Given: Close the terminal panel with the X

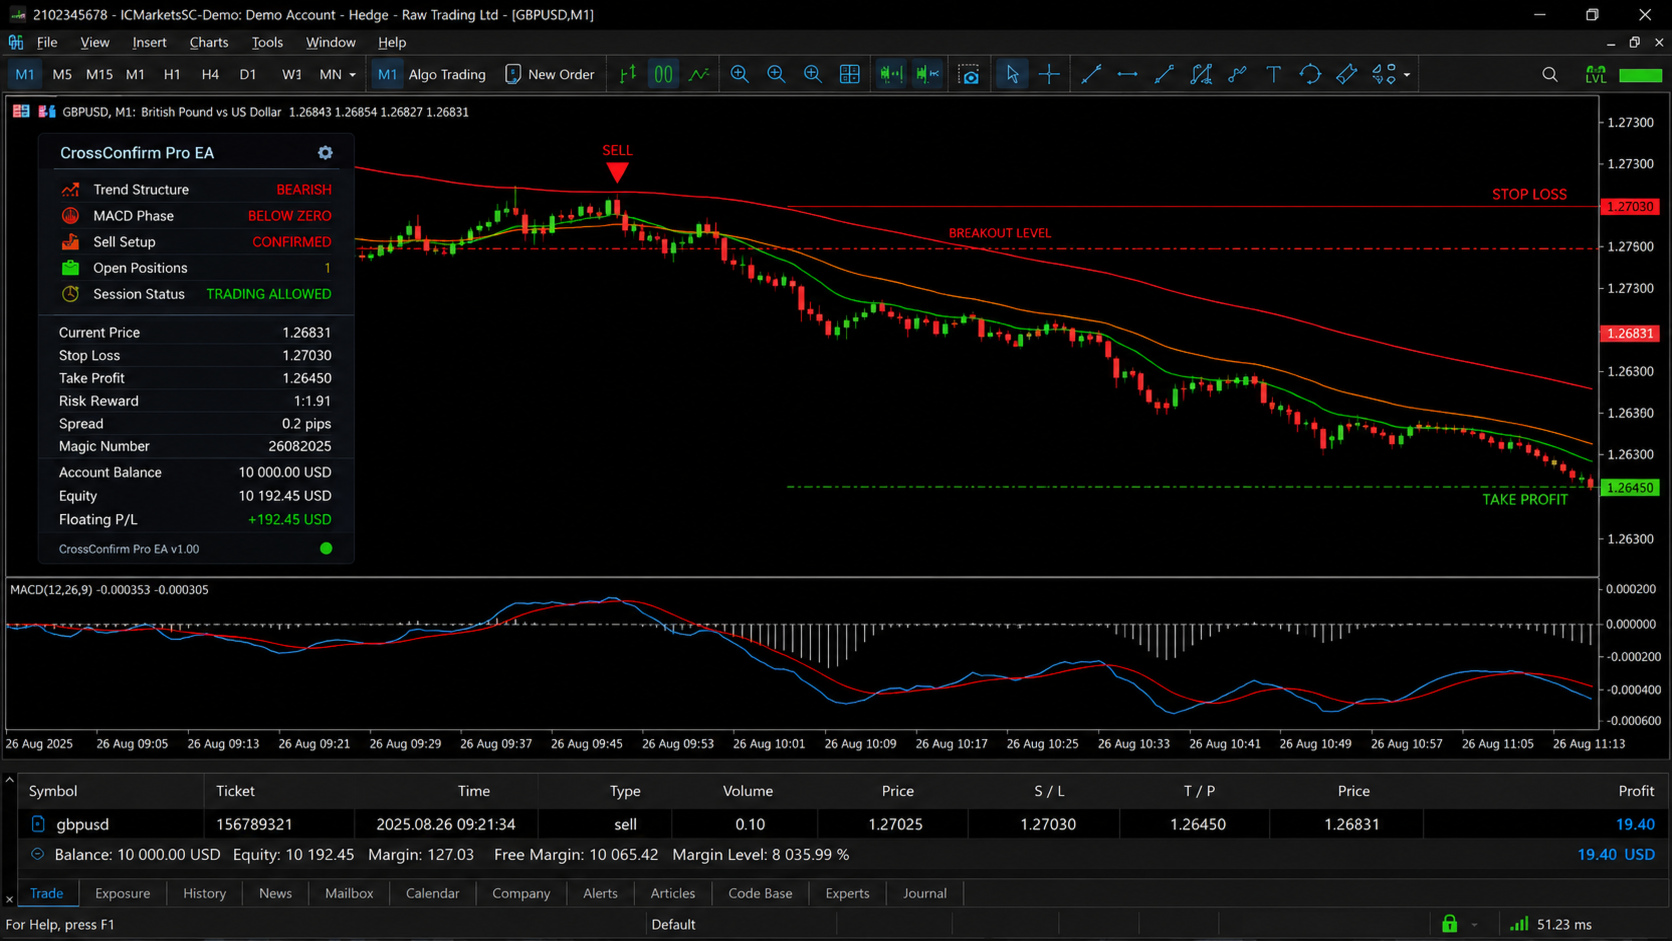Looking at the screenshot, I should (x=9, y=900).
